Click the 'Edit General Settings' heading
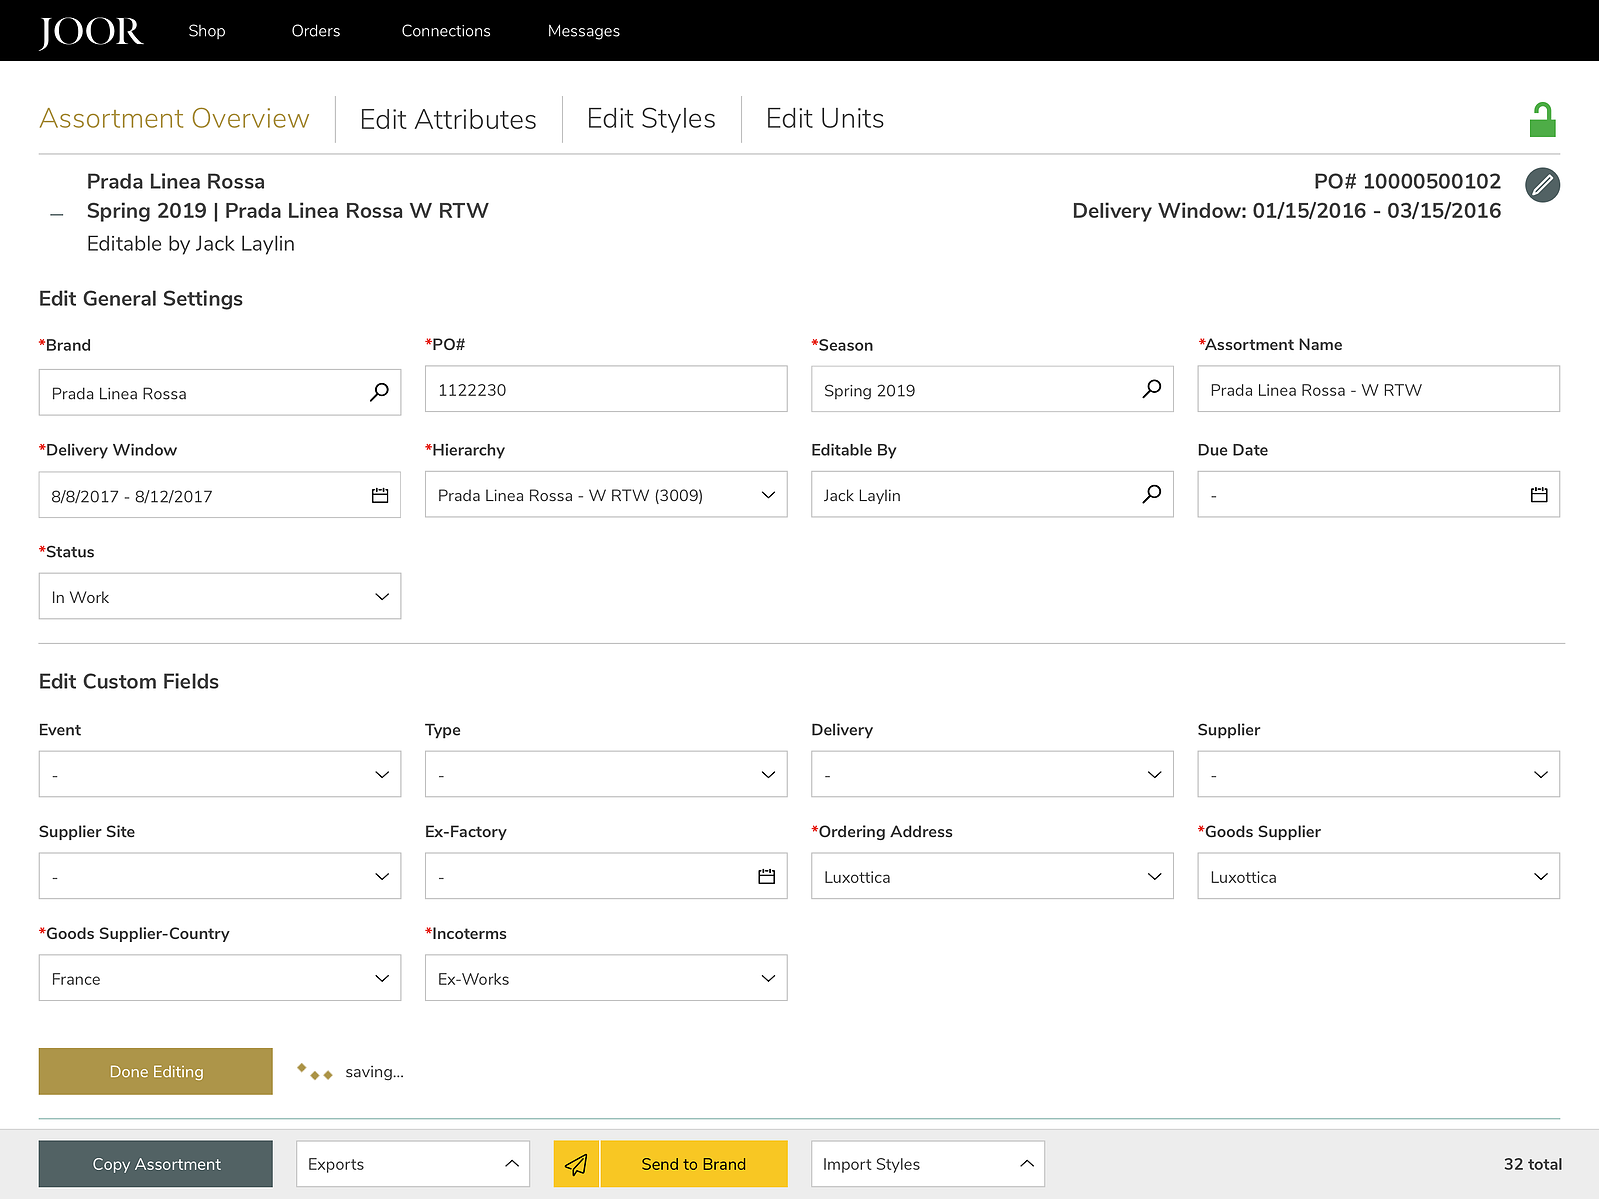Image resolution: width=1599 pixels, height=1199 pixels. tap(141, 299)
